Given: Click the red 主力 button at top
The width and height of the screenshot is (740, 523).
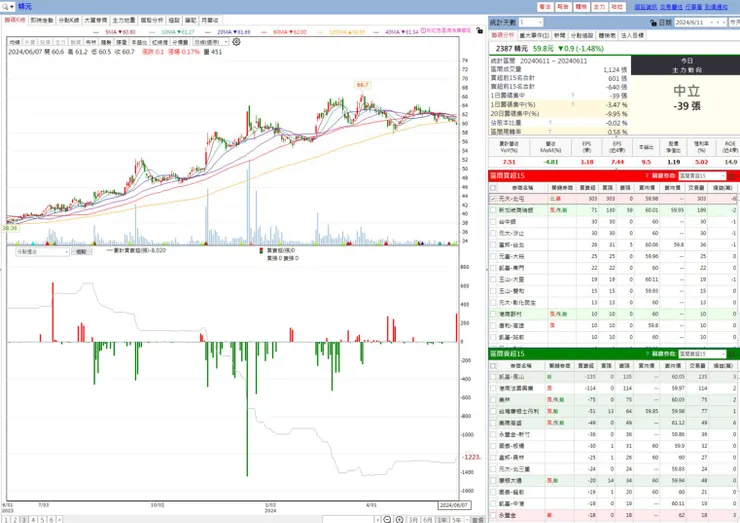Looking at the screenshot, I should [599, 7].
